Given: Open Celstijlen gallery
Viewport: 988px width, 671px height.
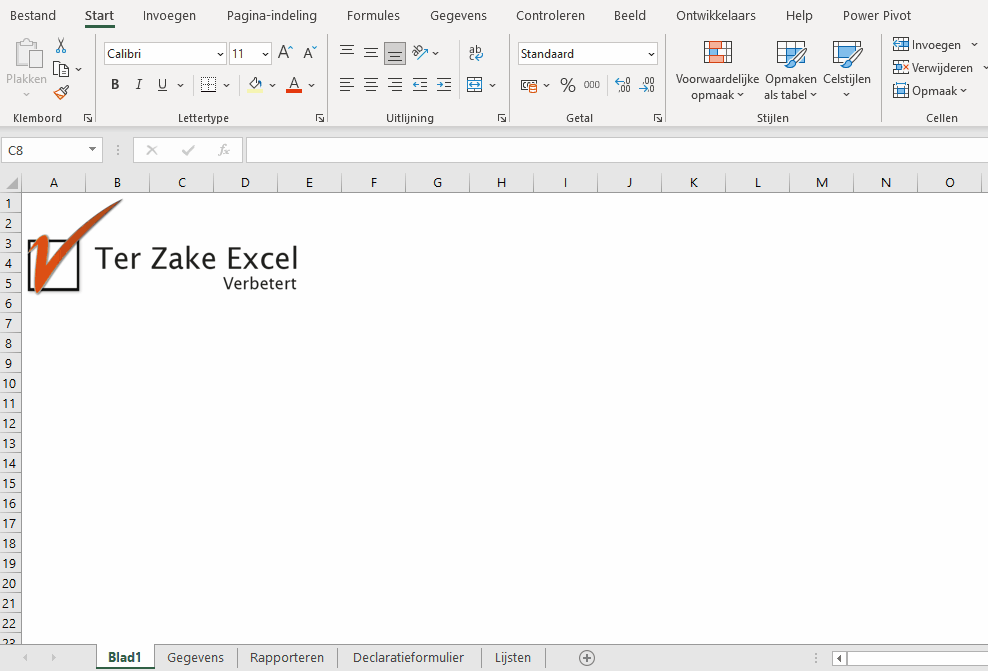Looking at the screenshot, I should pos(847,70).
